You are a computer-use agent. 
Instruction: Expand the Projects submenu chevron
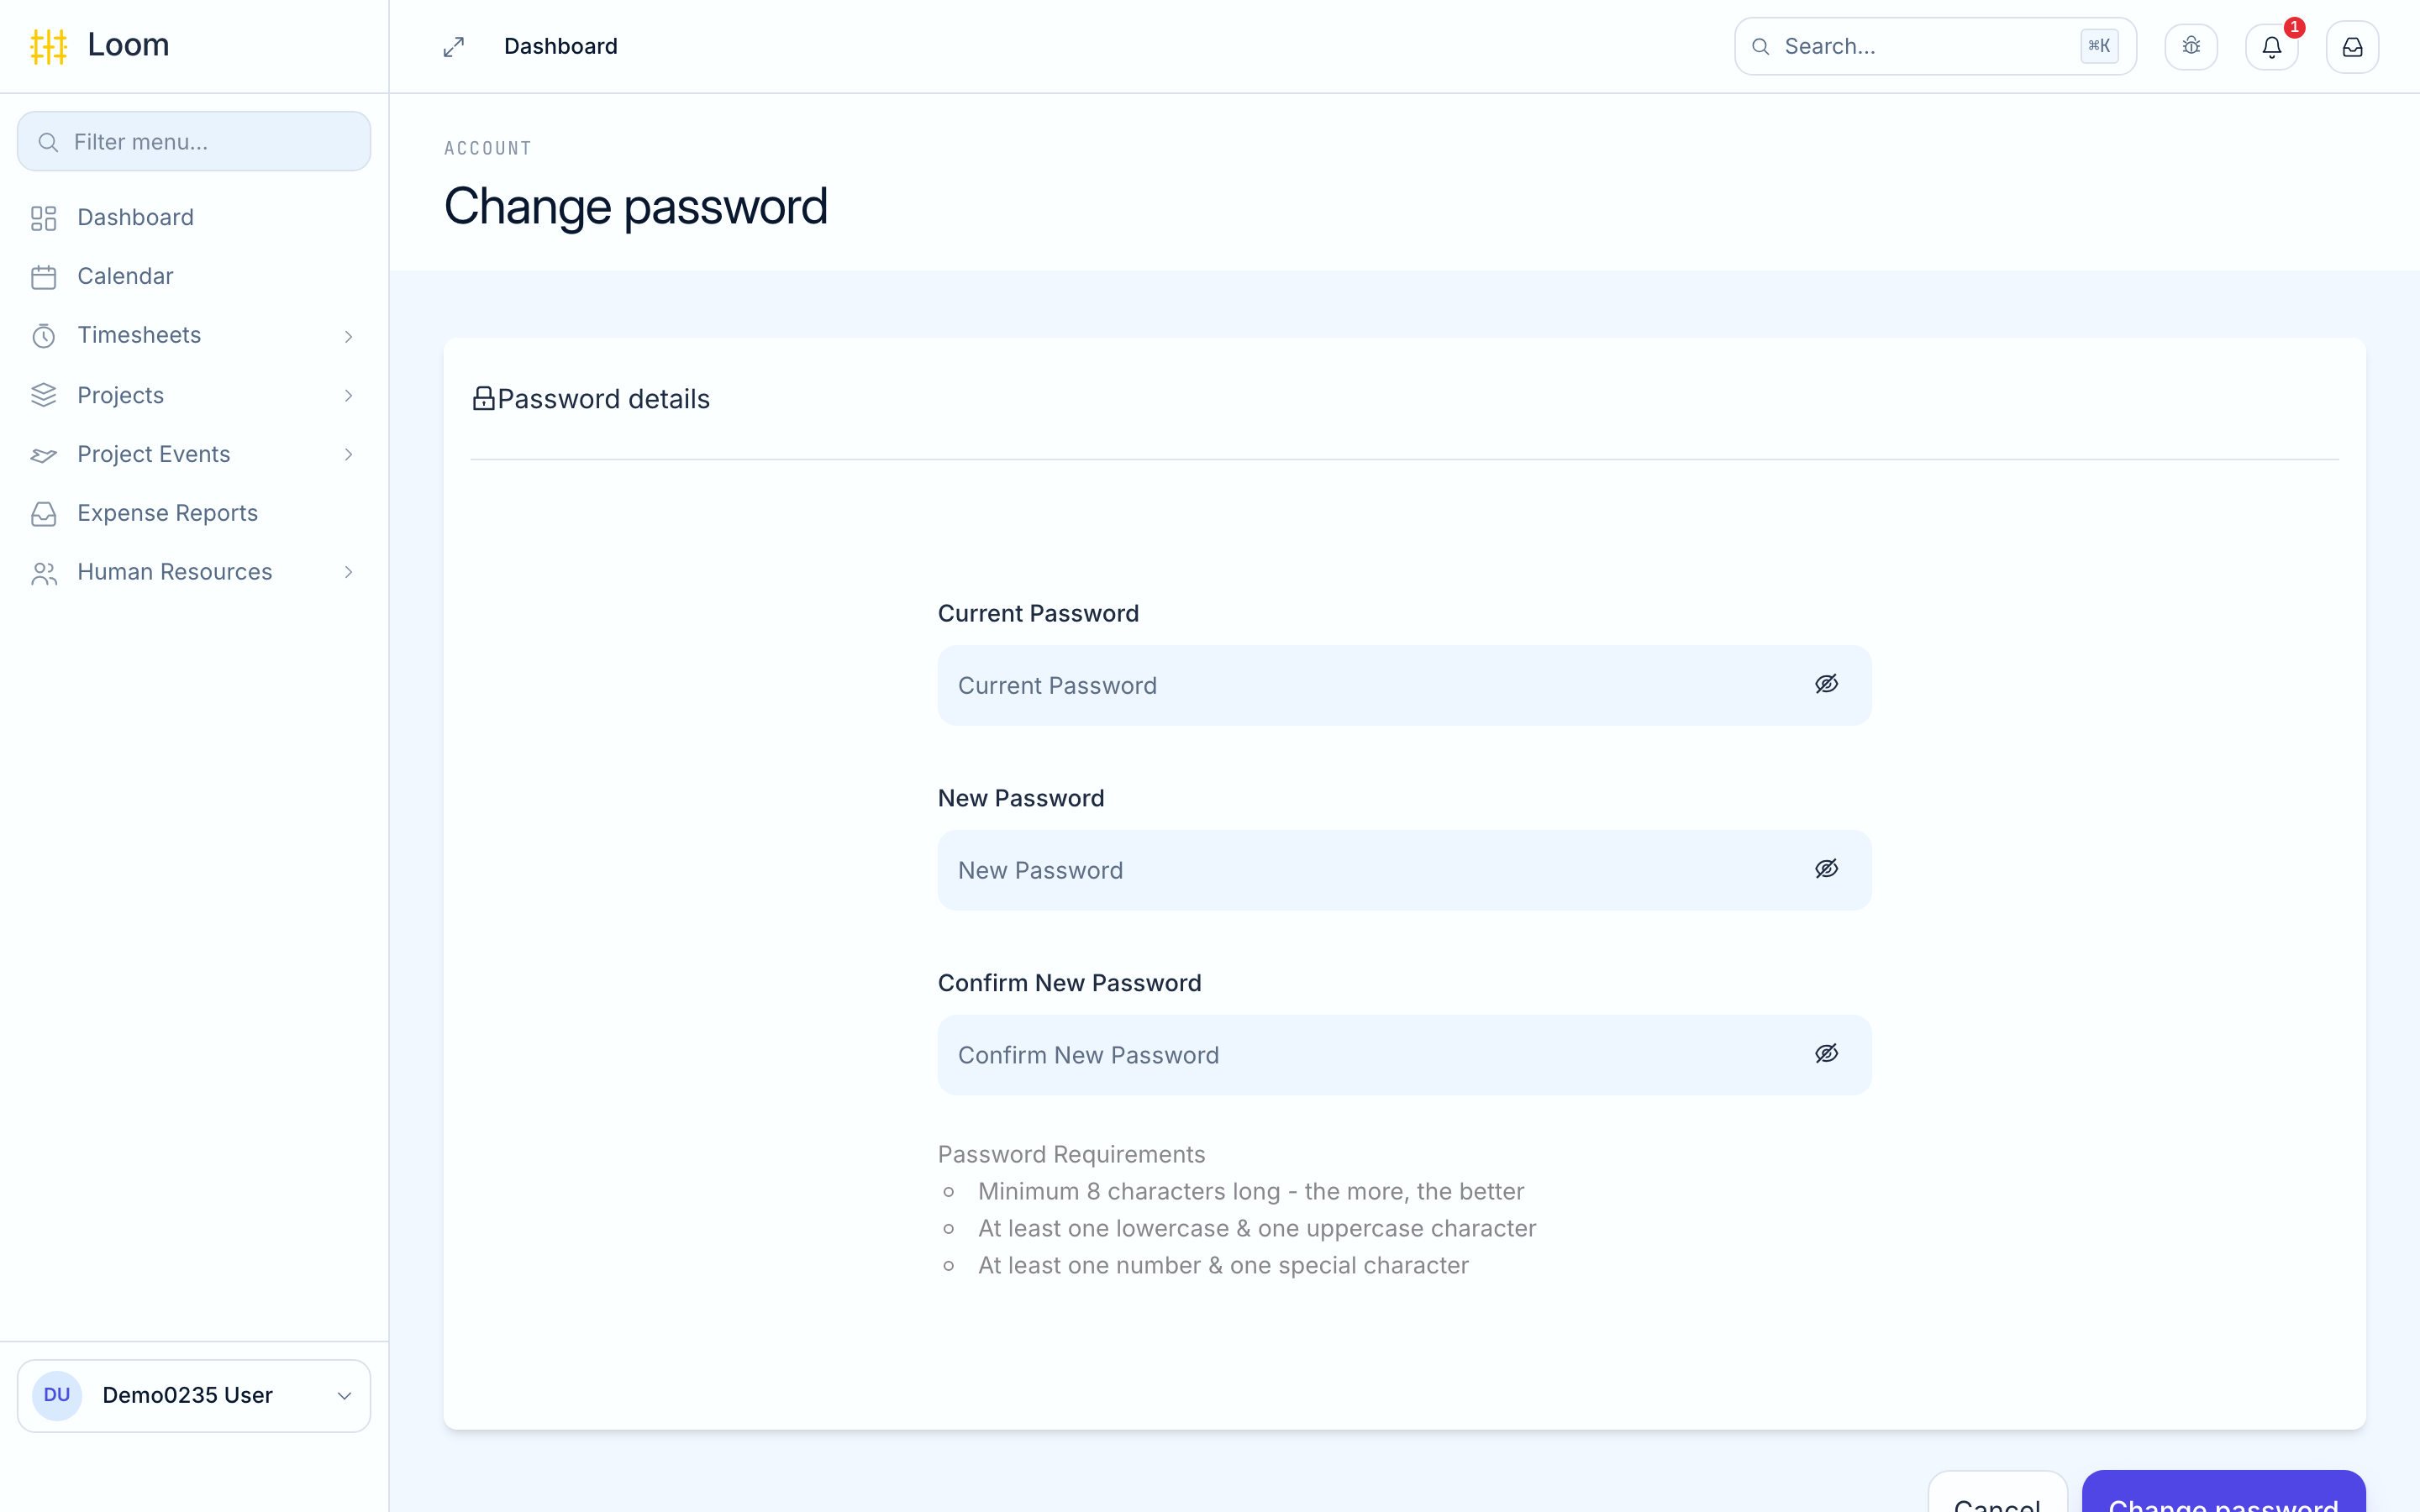point(348,395)
